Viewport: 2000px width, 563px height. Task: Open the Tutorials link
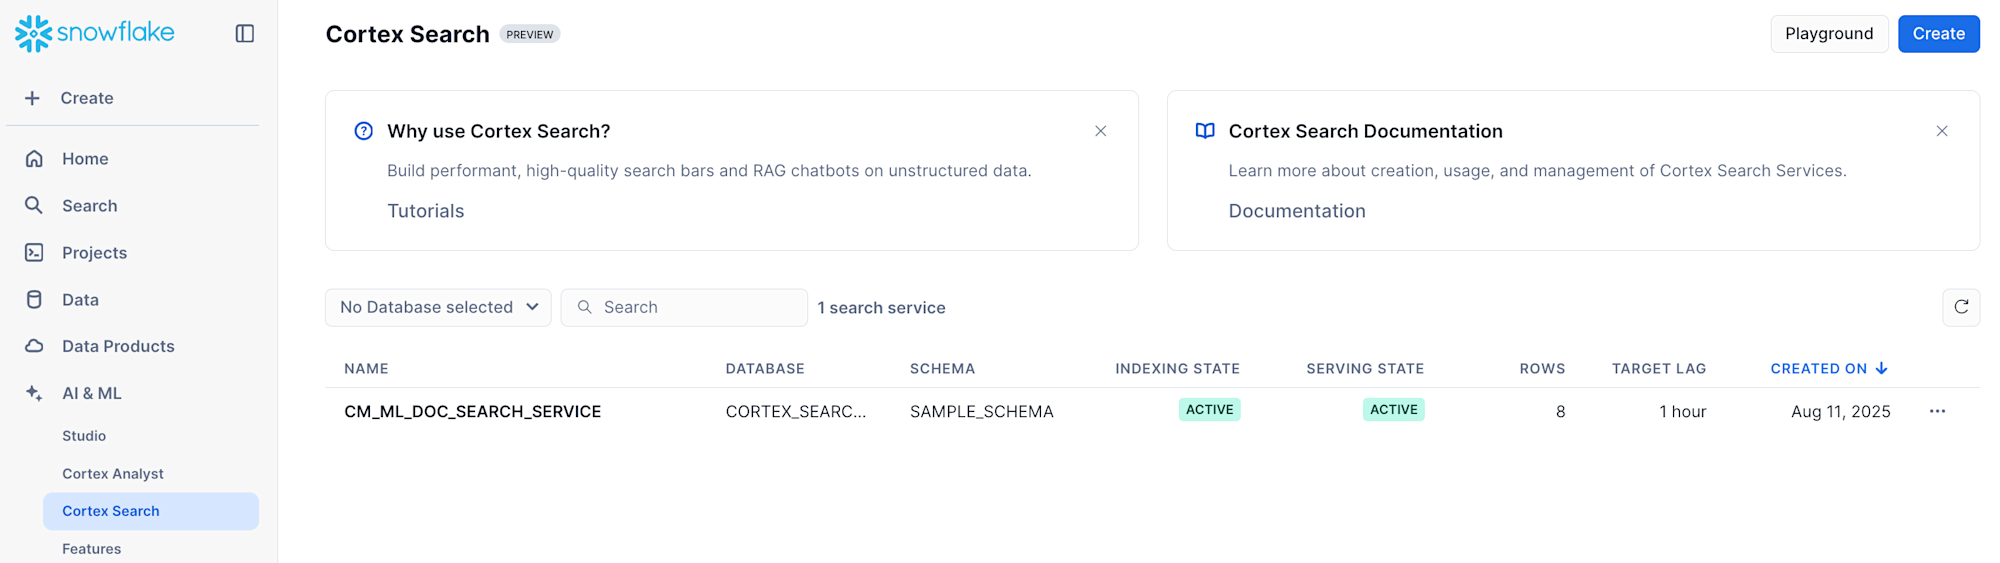click(426, 211)
